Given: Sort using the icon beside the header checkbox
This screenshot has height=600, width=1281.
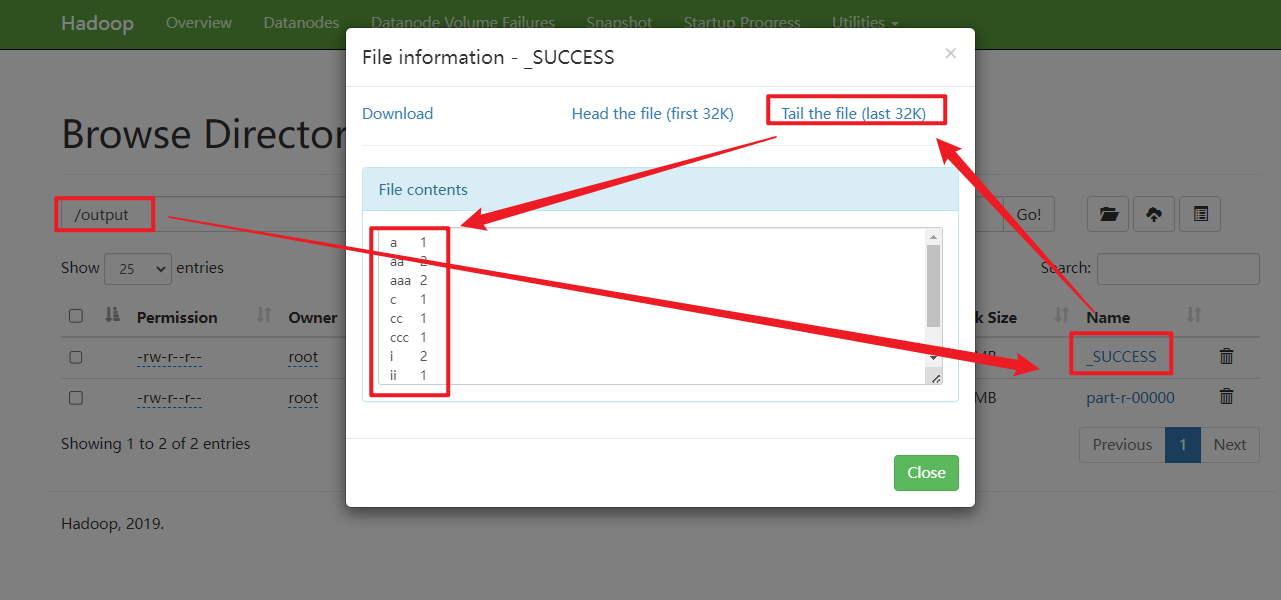Looking at the screenshot, I should click(113, 316).
